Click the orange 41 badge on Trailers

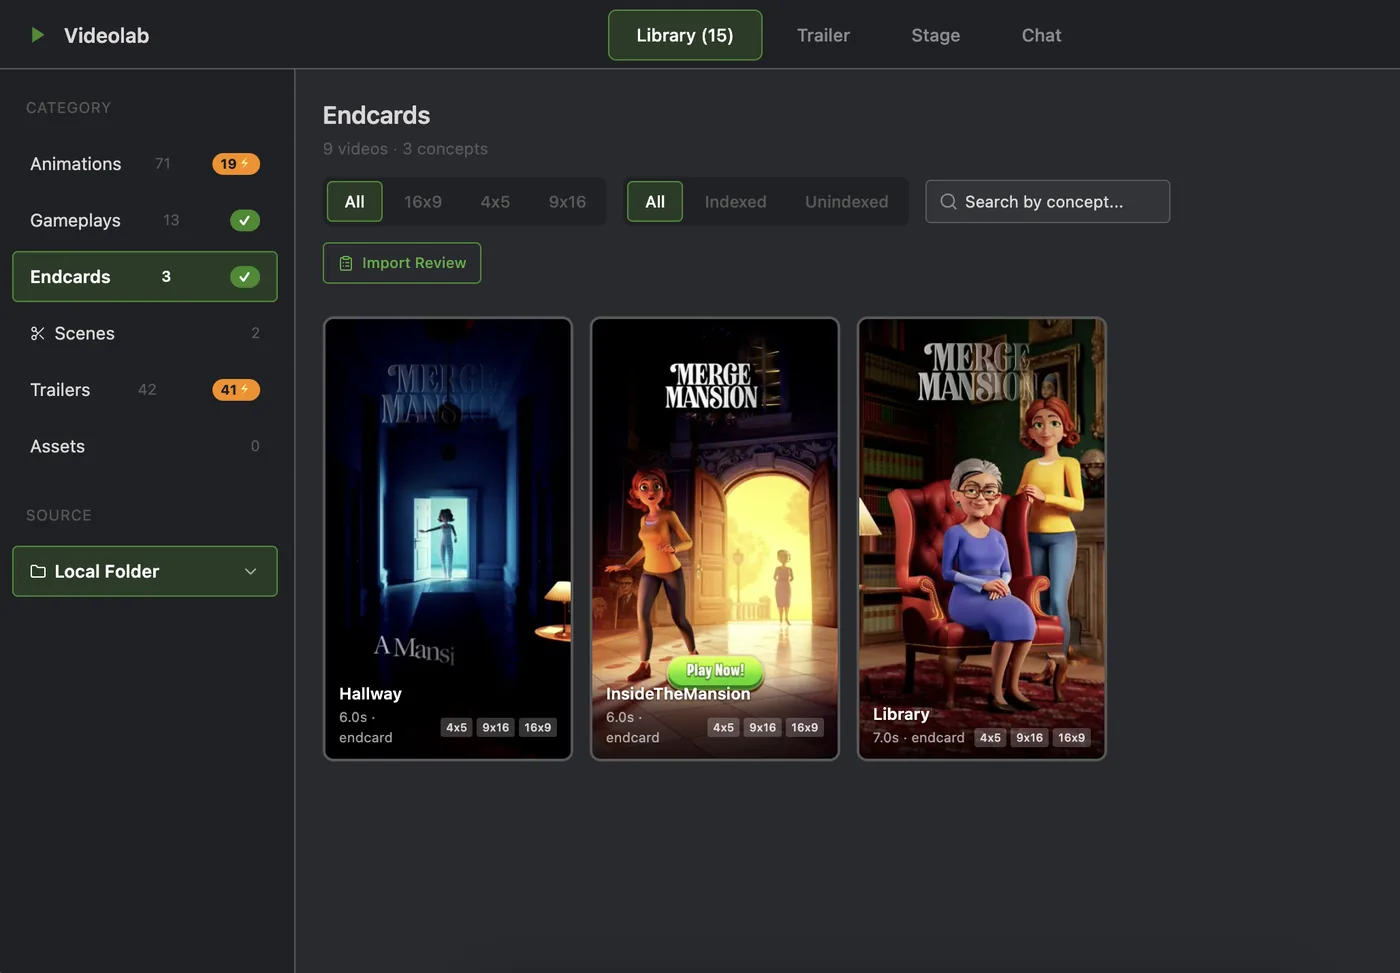tap(236, 390)
